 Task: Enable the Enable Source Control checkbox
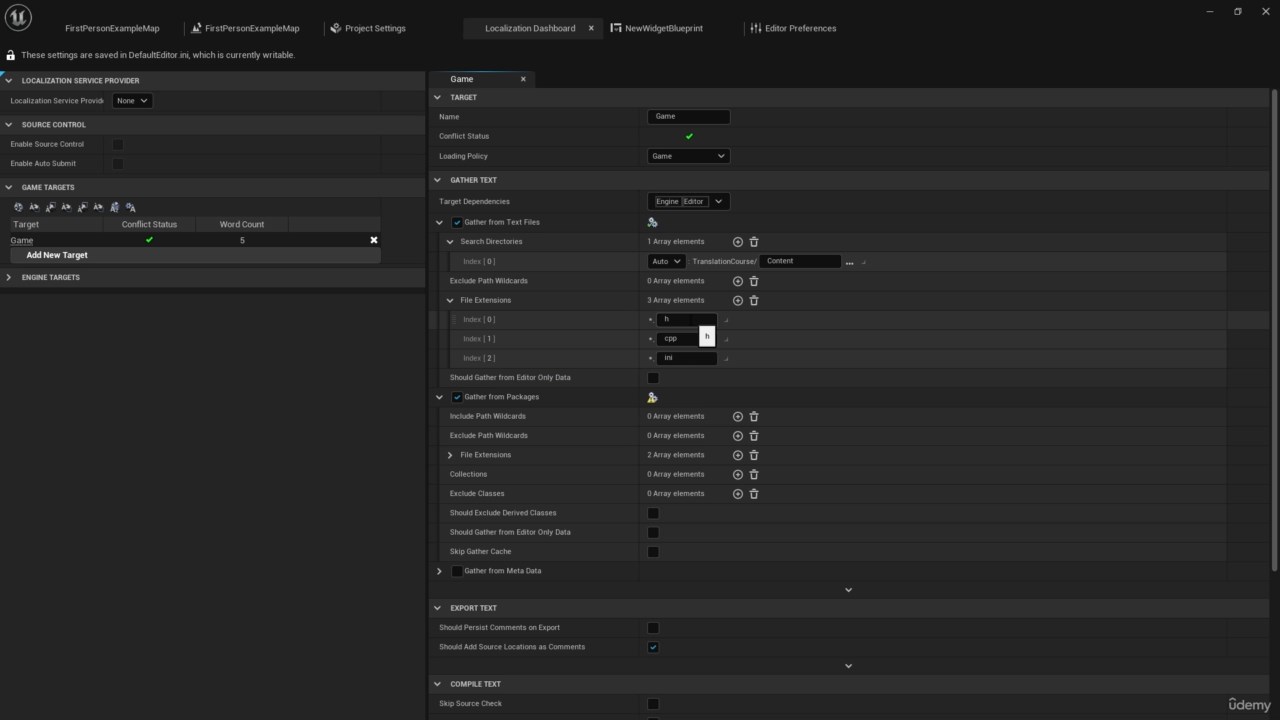pyautogui.click(x=117, y=144)
